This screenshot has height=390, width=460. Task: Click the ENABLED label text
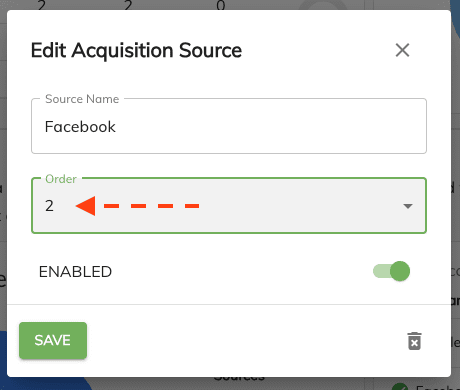pos(75,272)
